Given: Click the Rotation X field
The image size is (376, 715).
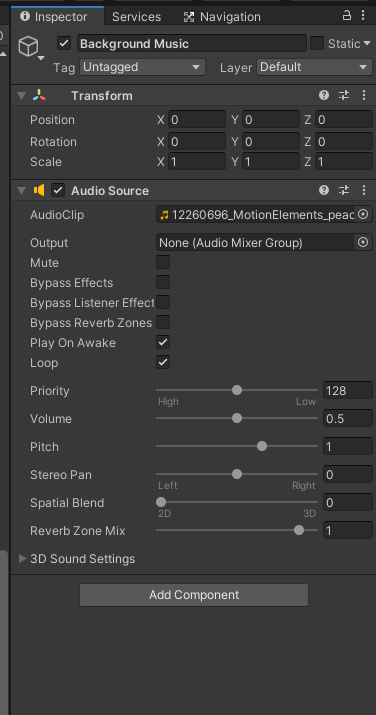Looking at the screenshot, I should tap(197, 141).
